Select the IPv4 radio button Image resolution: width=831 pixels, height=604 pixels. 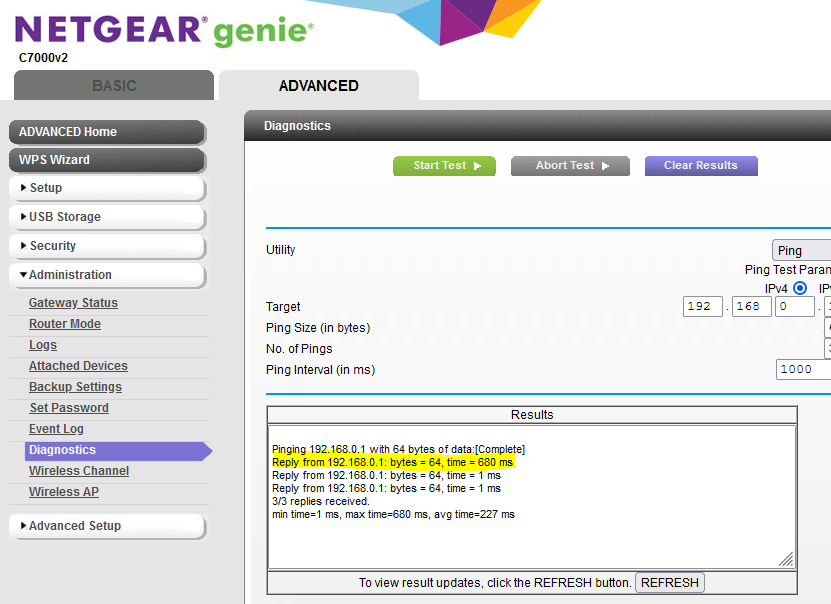[799, 288]
